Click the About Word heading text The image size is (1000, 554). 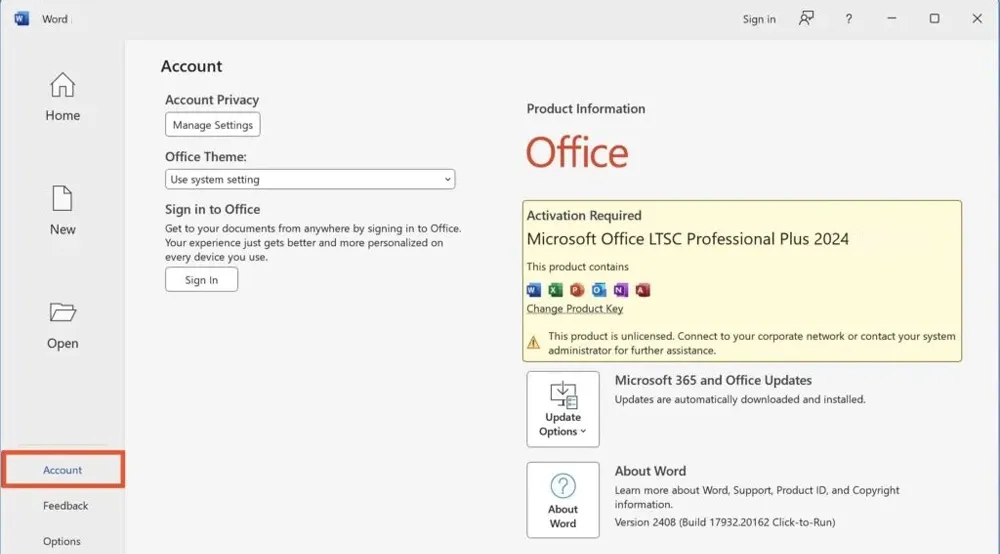point(650,471)
